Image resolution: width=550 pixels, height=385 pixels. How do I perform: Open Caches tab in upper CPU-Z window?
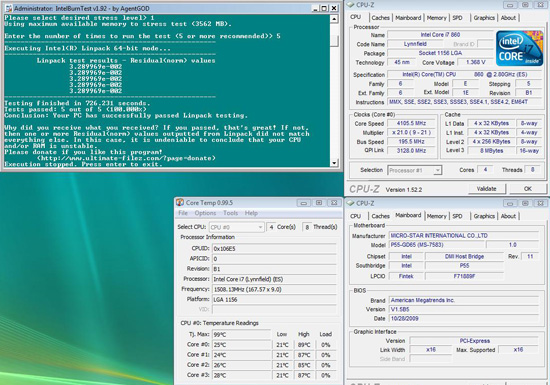click(x=380, y=18)
